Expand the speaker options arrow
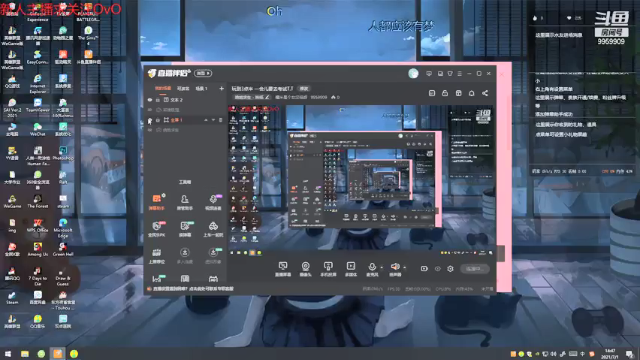This screenshot has height=360, width=640. click(x=404, y=268)
